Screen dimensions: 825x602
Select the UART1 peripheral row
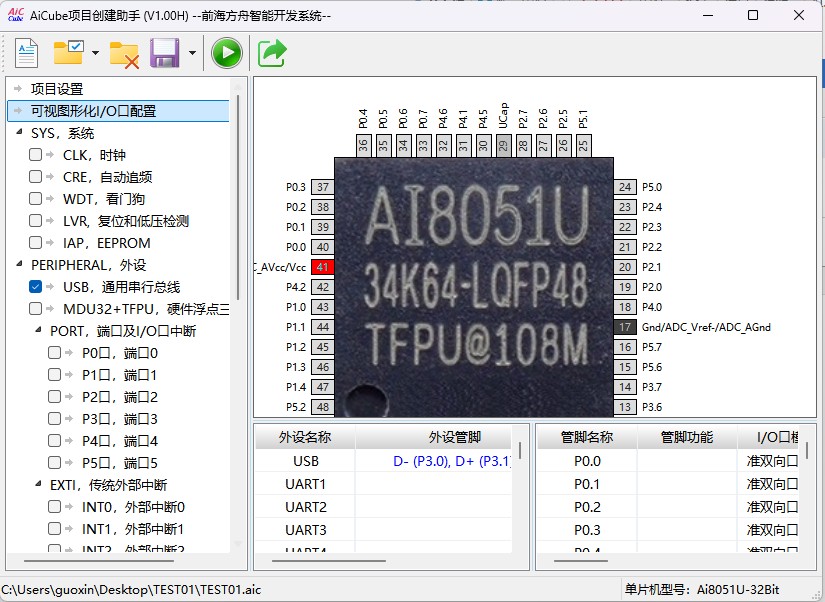(384, 484)
